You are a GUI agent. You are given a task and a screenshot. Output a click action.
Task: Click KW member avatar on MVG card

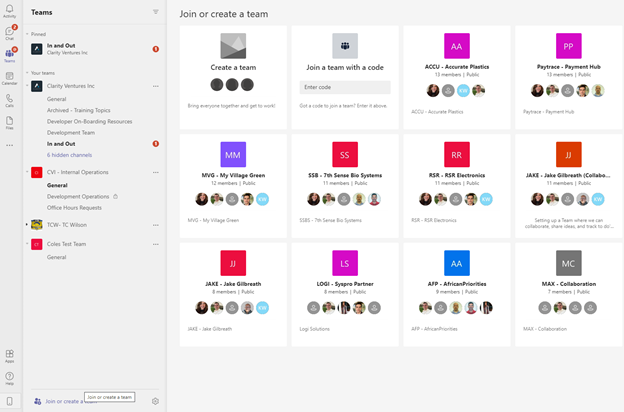click(x=262, y=199)
